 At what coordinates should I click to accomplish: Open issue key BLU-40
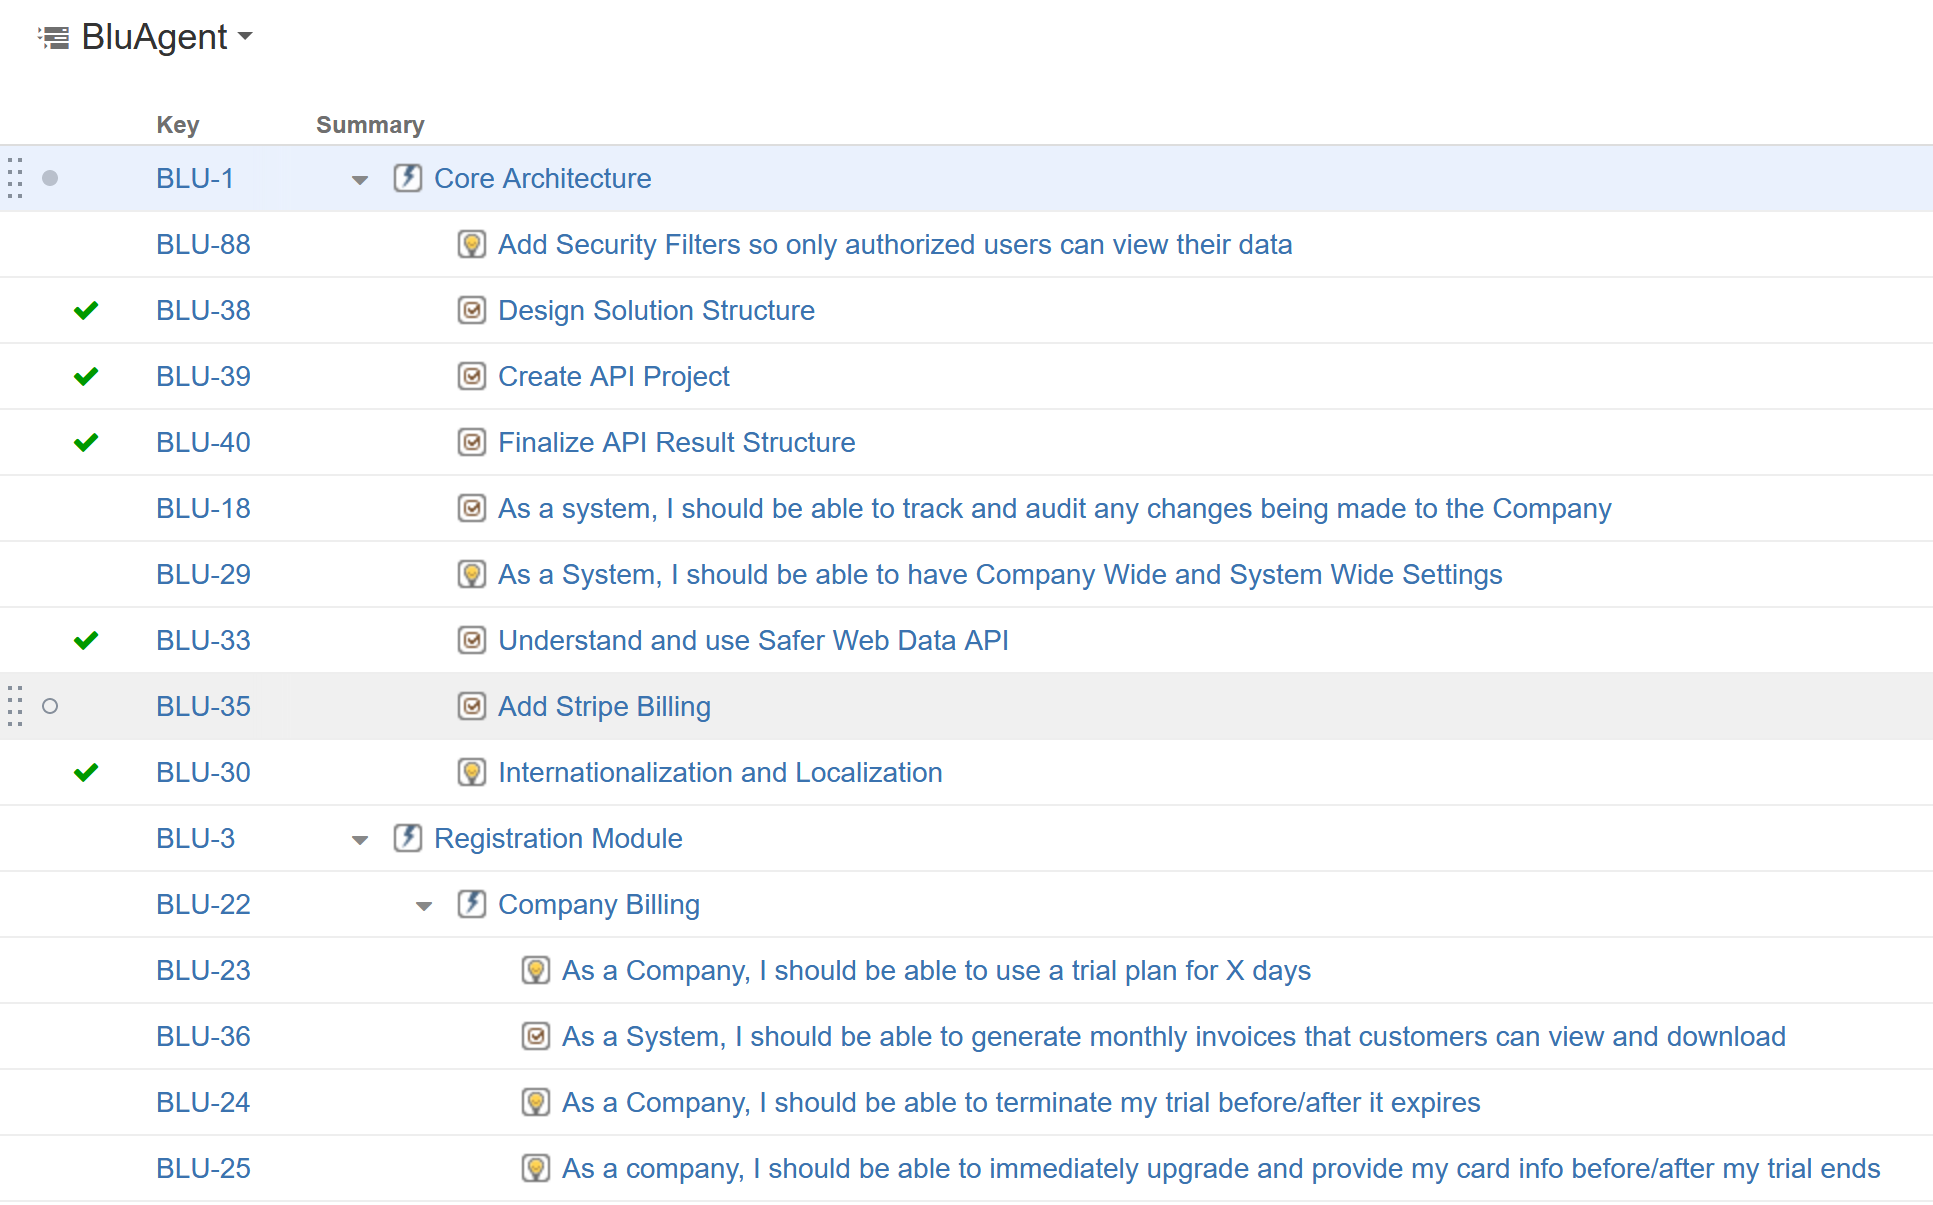point(203,442)
